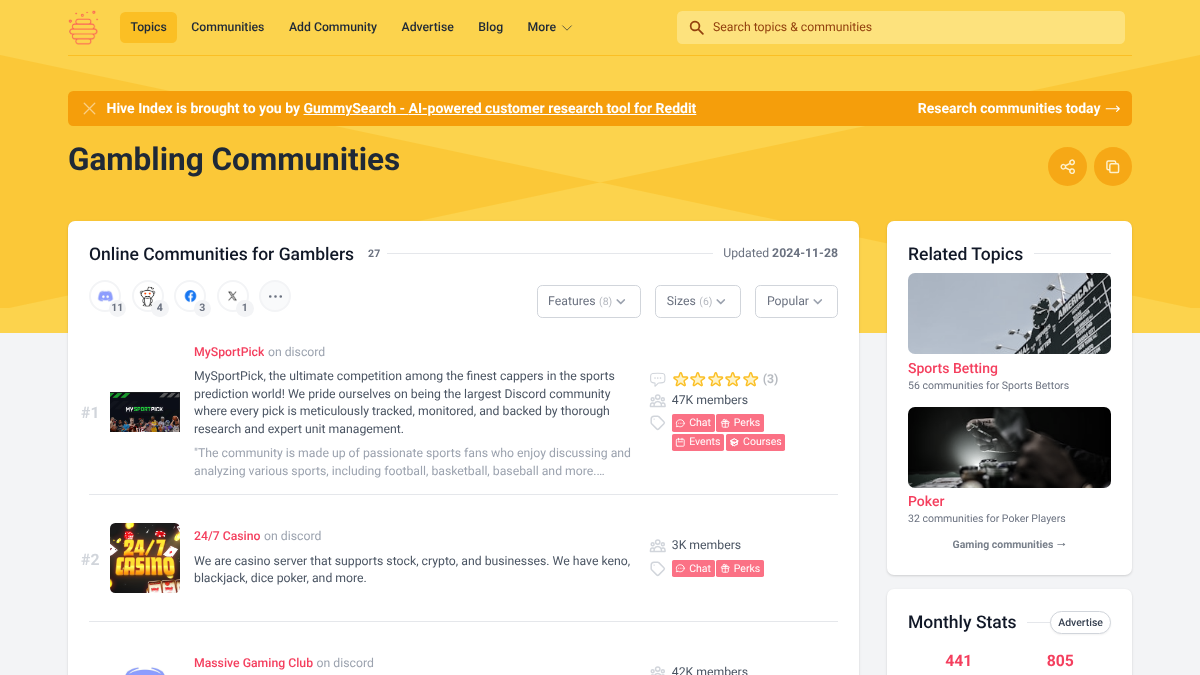Click the Advertise button in Monthly Stats
This screenshot has width=1200, height=675.
1080,622
